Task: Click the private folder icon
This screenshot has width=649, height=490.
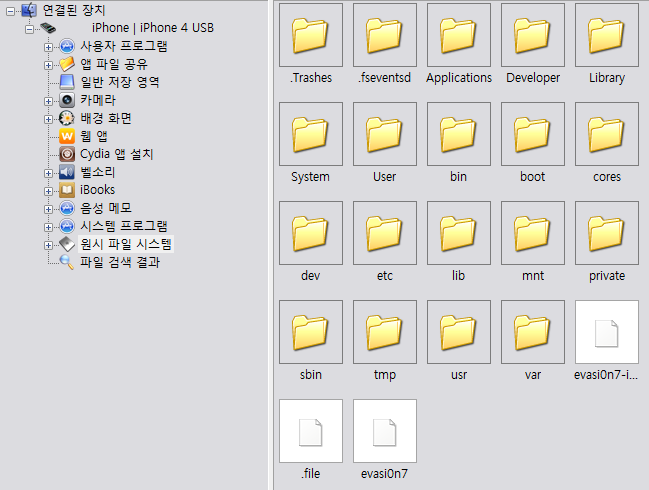Action: (607, 233)
